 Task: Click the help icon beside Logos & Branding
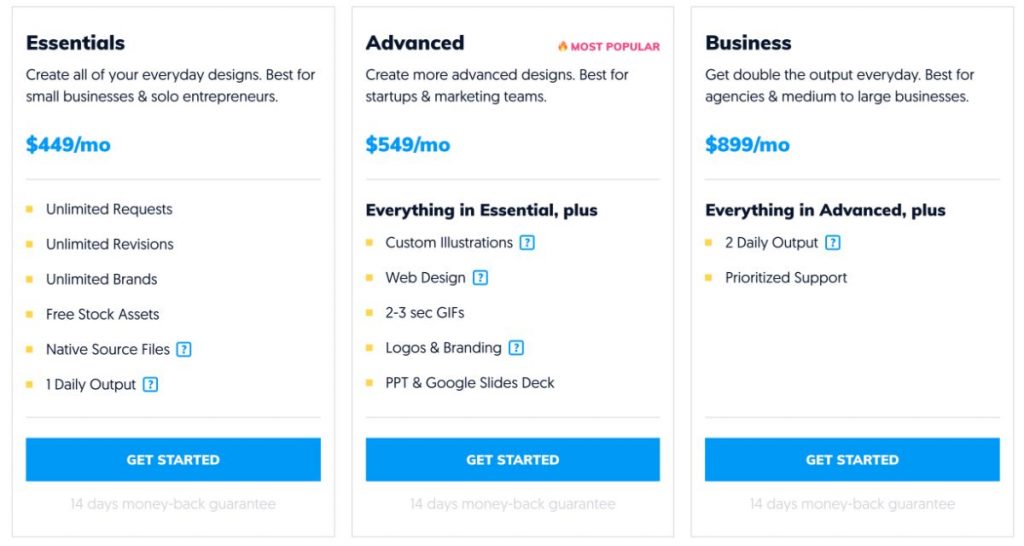517,348
